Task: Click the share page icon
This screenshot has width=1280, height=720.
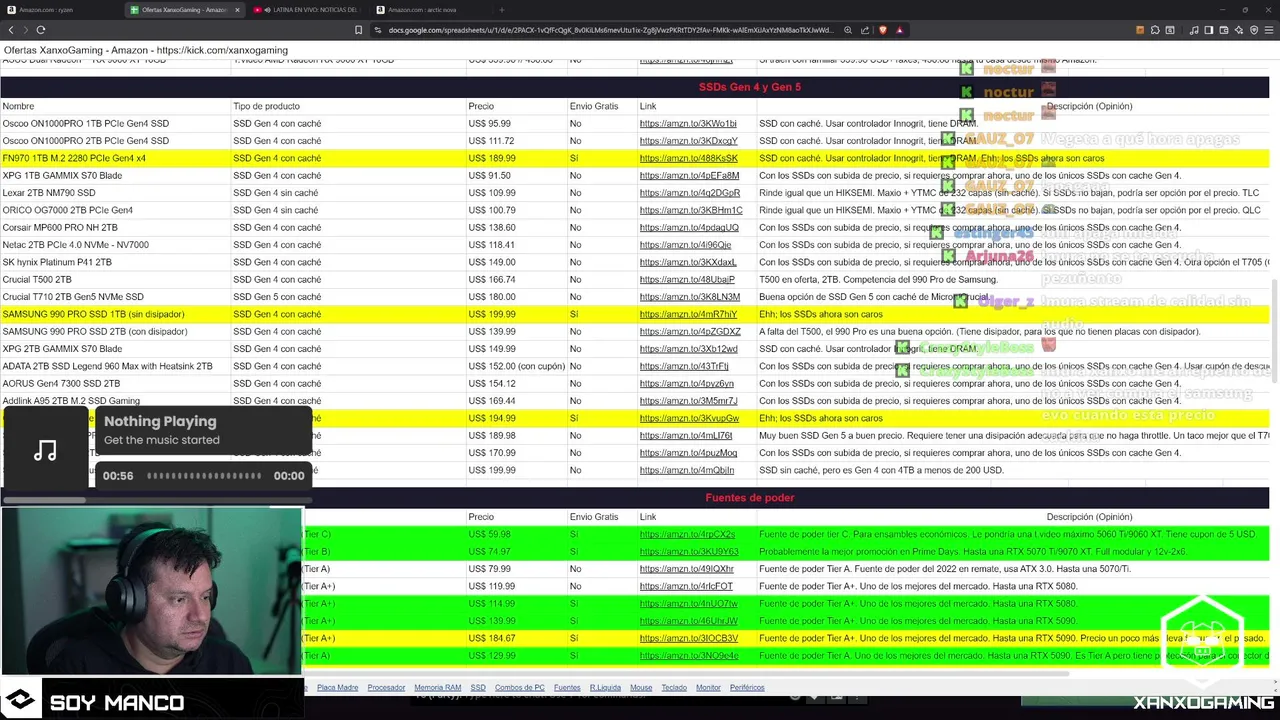Action: click(x=867, y=30)
